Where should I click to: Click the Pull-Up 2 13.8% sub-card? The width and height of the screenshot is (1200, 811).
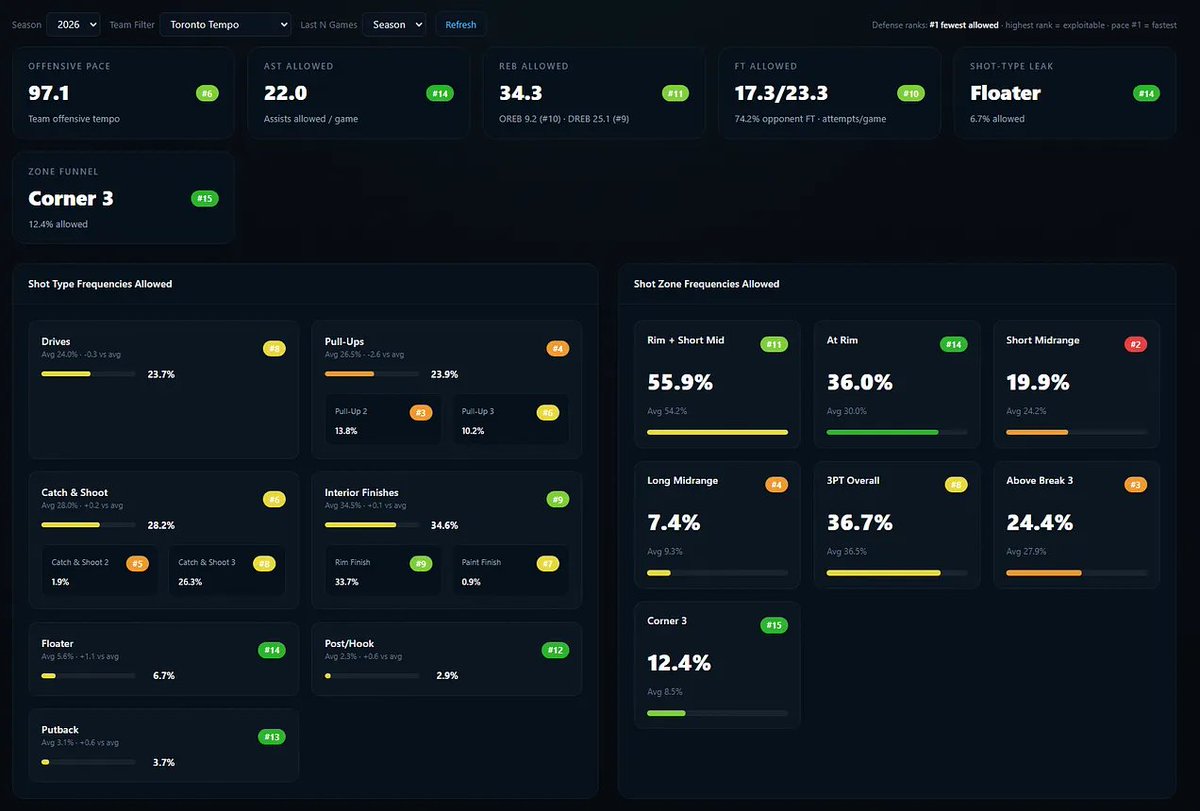coord(383,420)
